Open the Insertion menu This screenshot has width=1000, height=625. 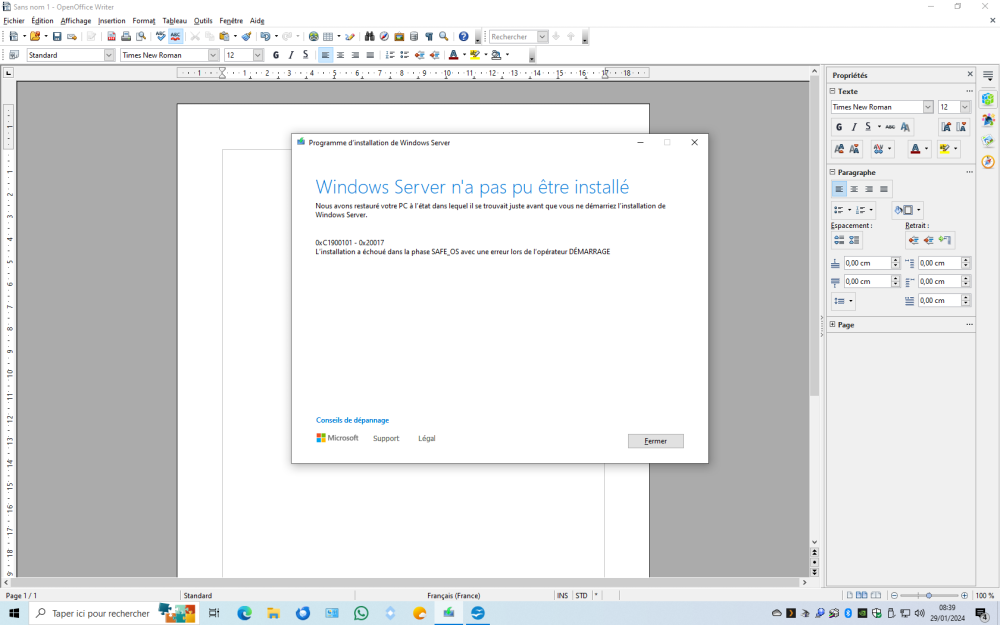pos(112,20)
